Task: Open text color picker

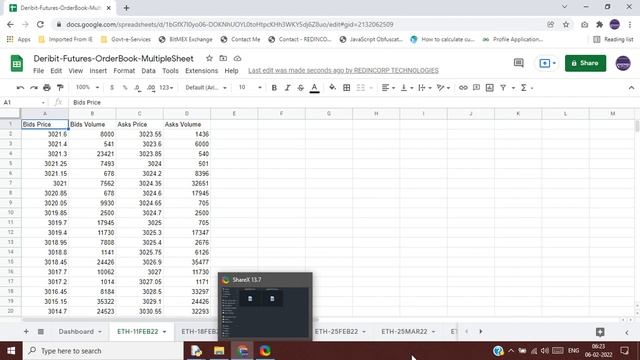Action: coord(314,88)
